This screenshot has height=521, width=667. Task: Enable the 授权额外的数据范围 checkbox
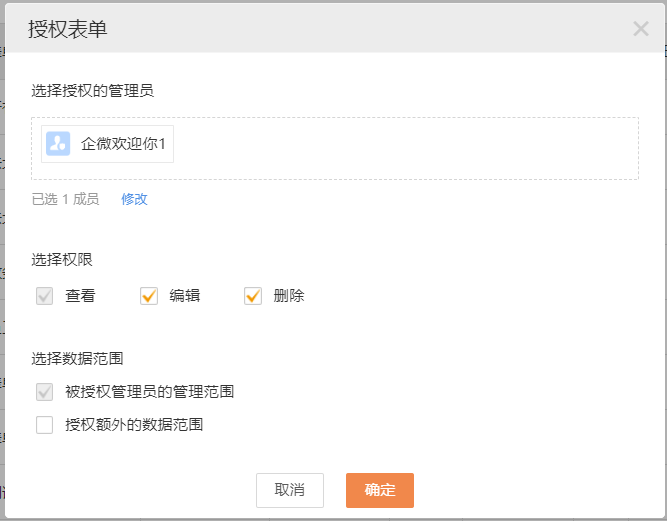(x=45, y=425)
